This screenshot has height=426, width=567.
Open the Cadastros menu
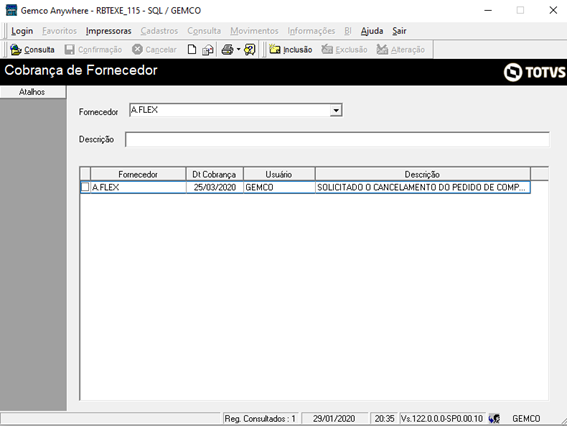tap(159, 31)
